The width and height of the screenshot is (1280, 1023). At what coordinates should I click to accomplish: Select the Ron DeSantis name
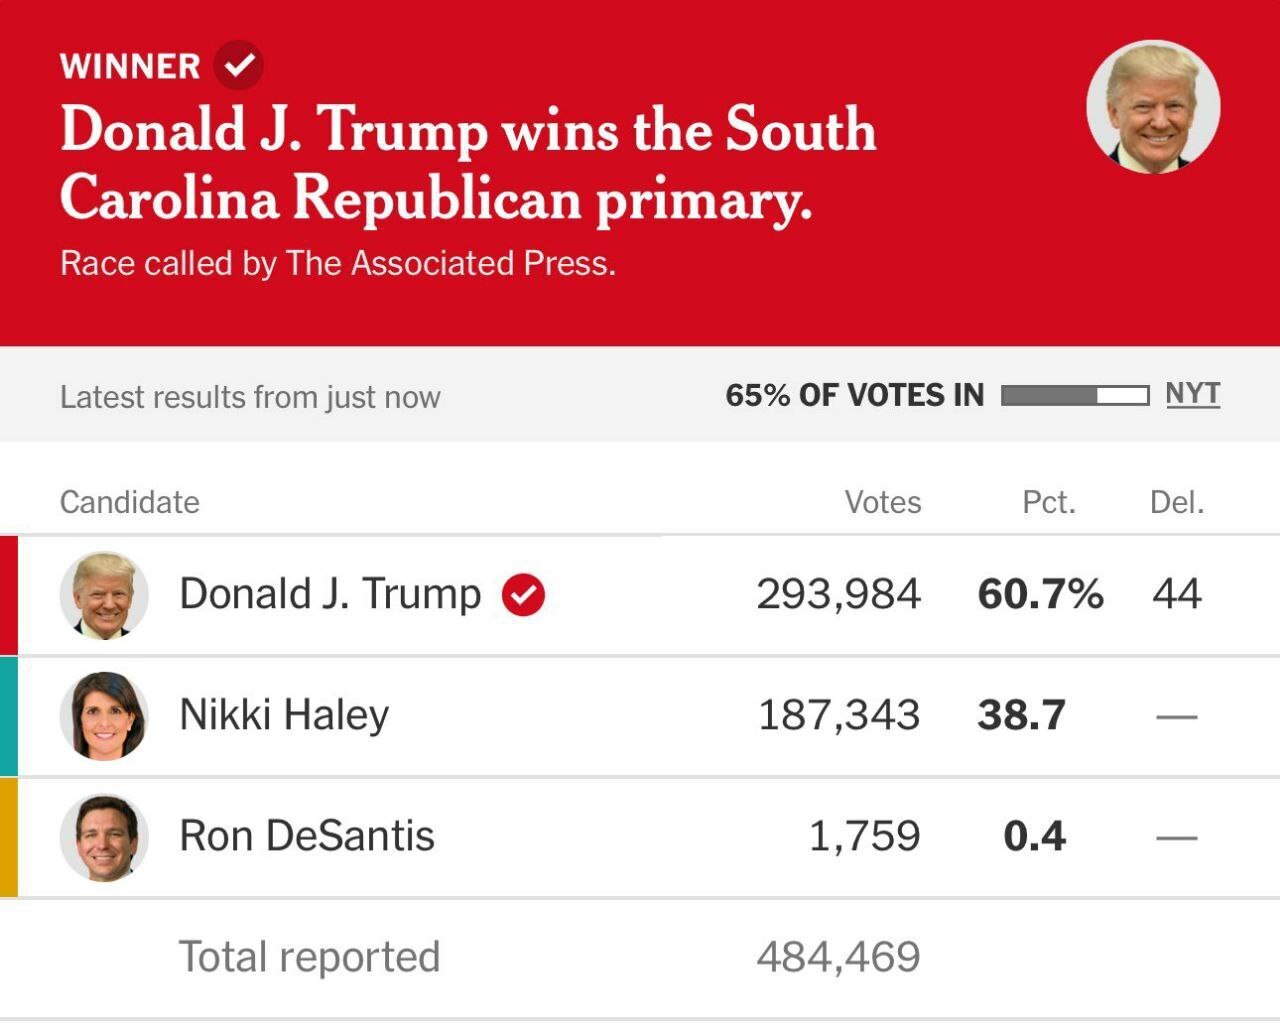[x=307, y=836]
